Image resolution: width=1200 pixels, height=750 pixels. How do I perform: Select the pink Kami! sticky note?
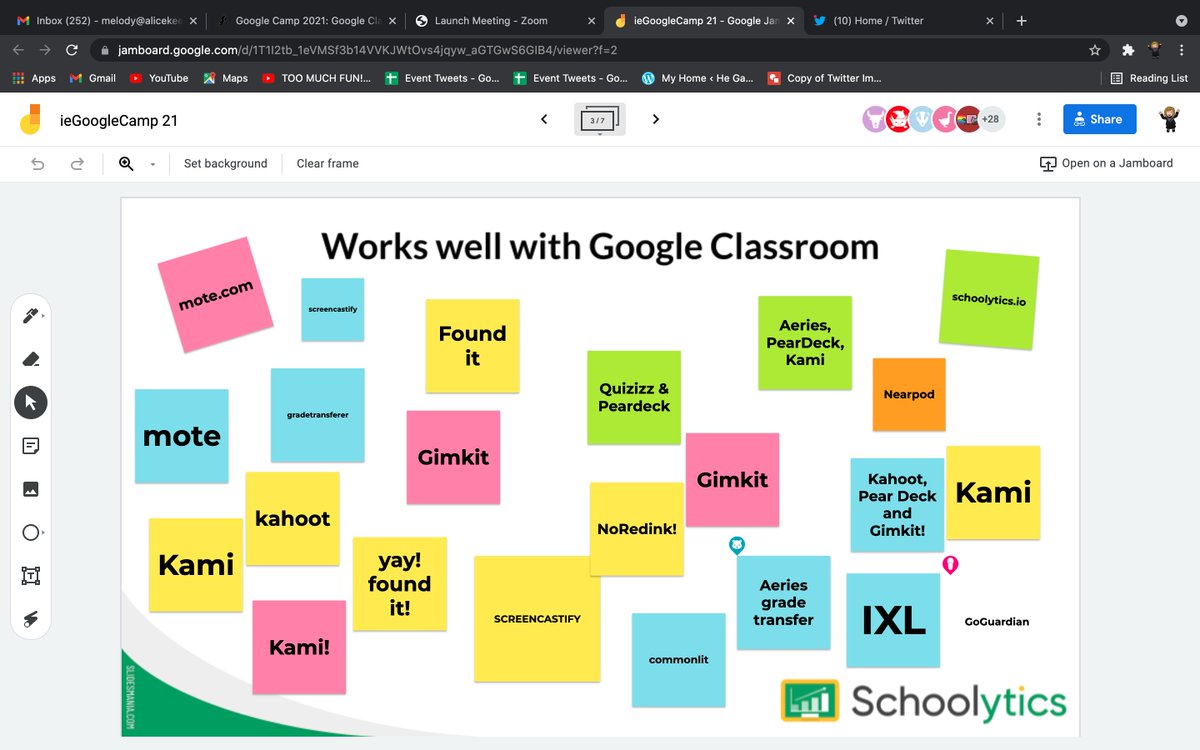click(299, 647)
